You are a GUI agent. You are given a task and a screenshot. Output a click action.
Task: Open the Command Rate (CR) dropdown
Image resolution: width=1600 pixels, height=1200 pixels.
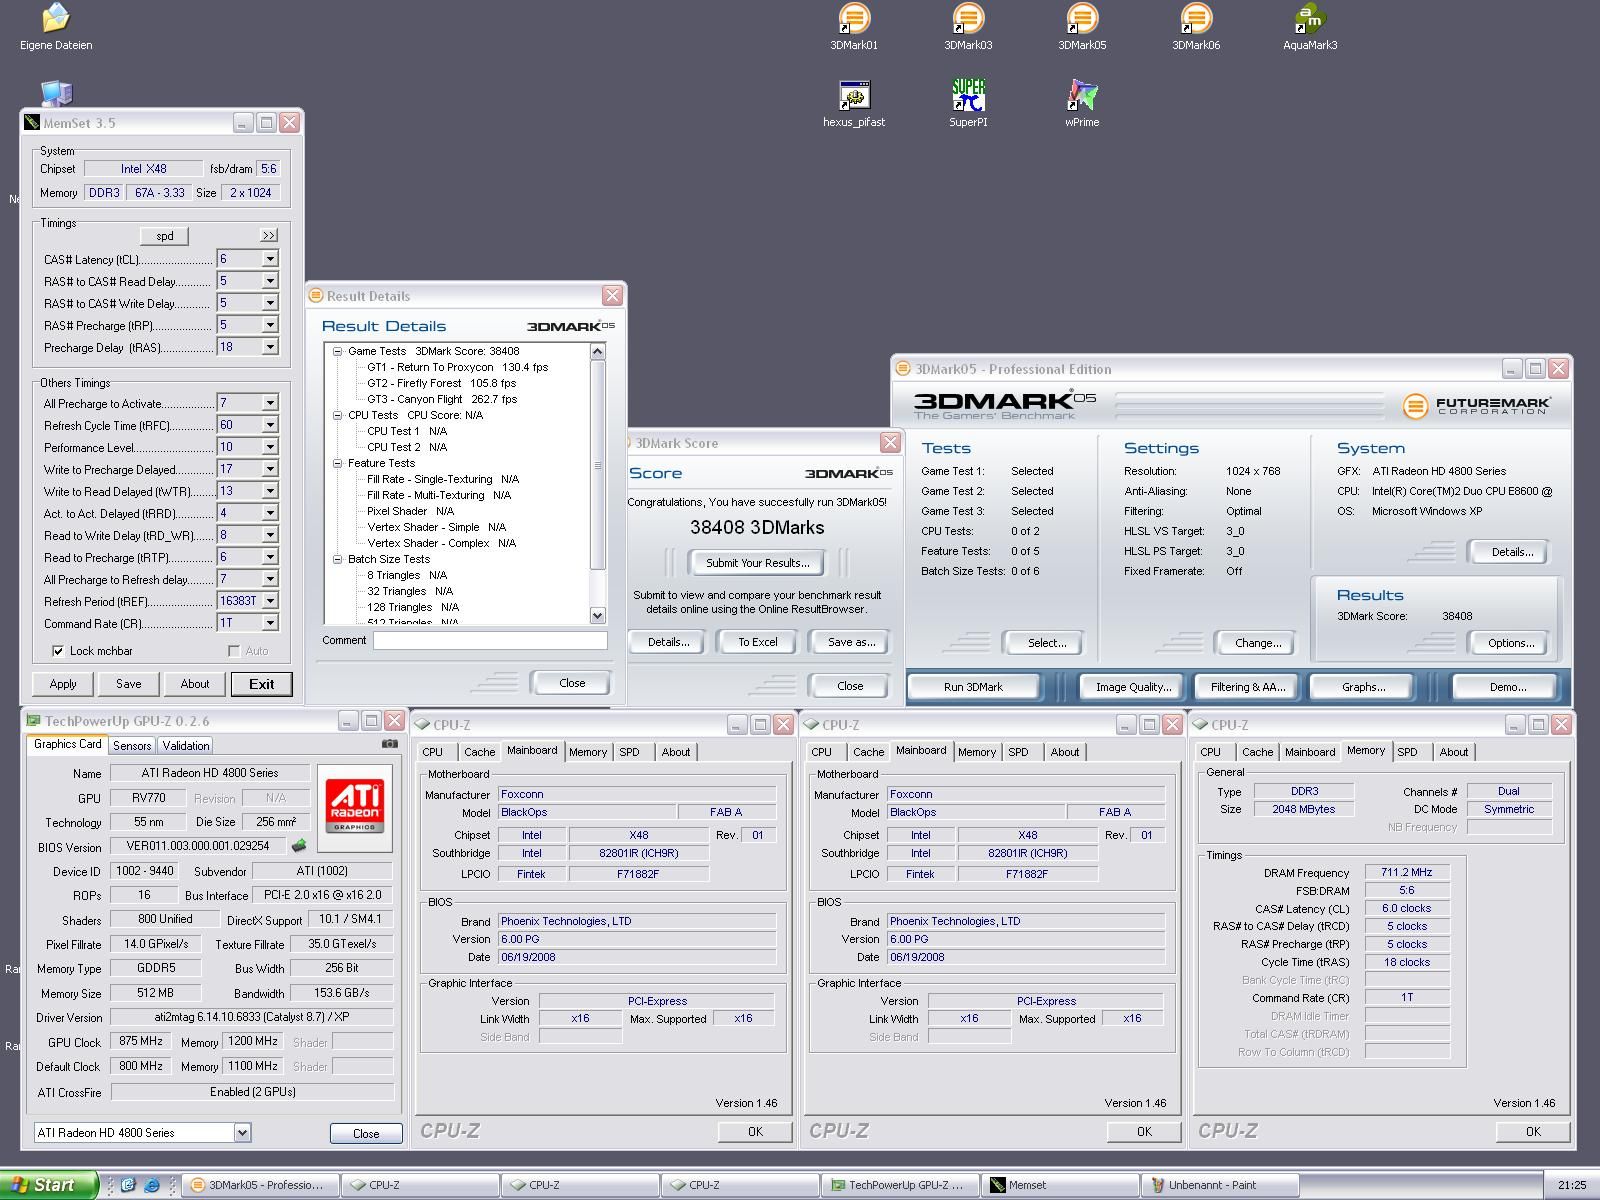coord(269,623)
